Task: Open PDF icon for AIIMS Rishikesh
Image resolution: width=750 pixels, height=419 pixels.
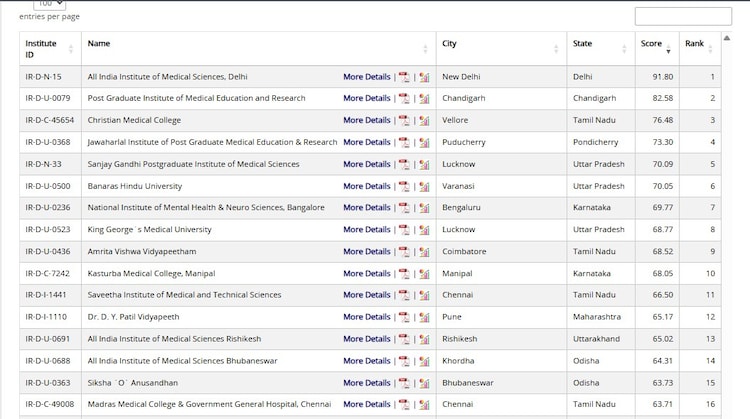Action: (404, 339)
